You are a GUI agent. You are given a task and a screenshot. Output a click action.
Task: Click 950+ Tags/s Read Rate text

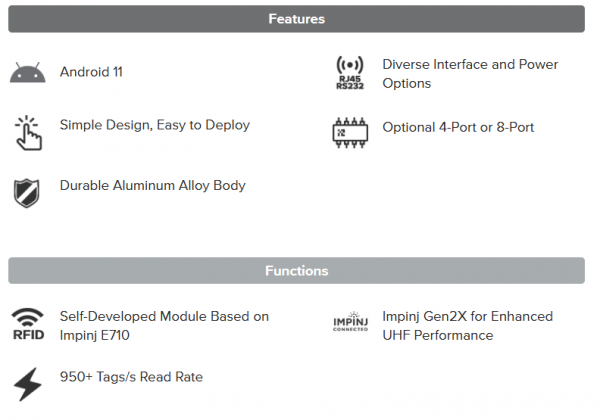pyautogui.click(x=131, y=377)
